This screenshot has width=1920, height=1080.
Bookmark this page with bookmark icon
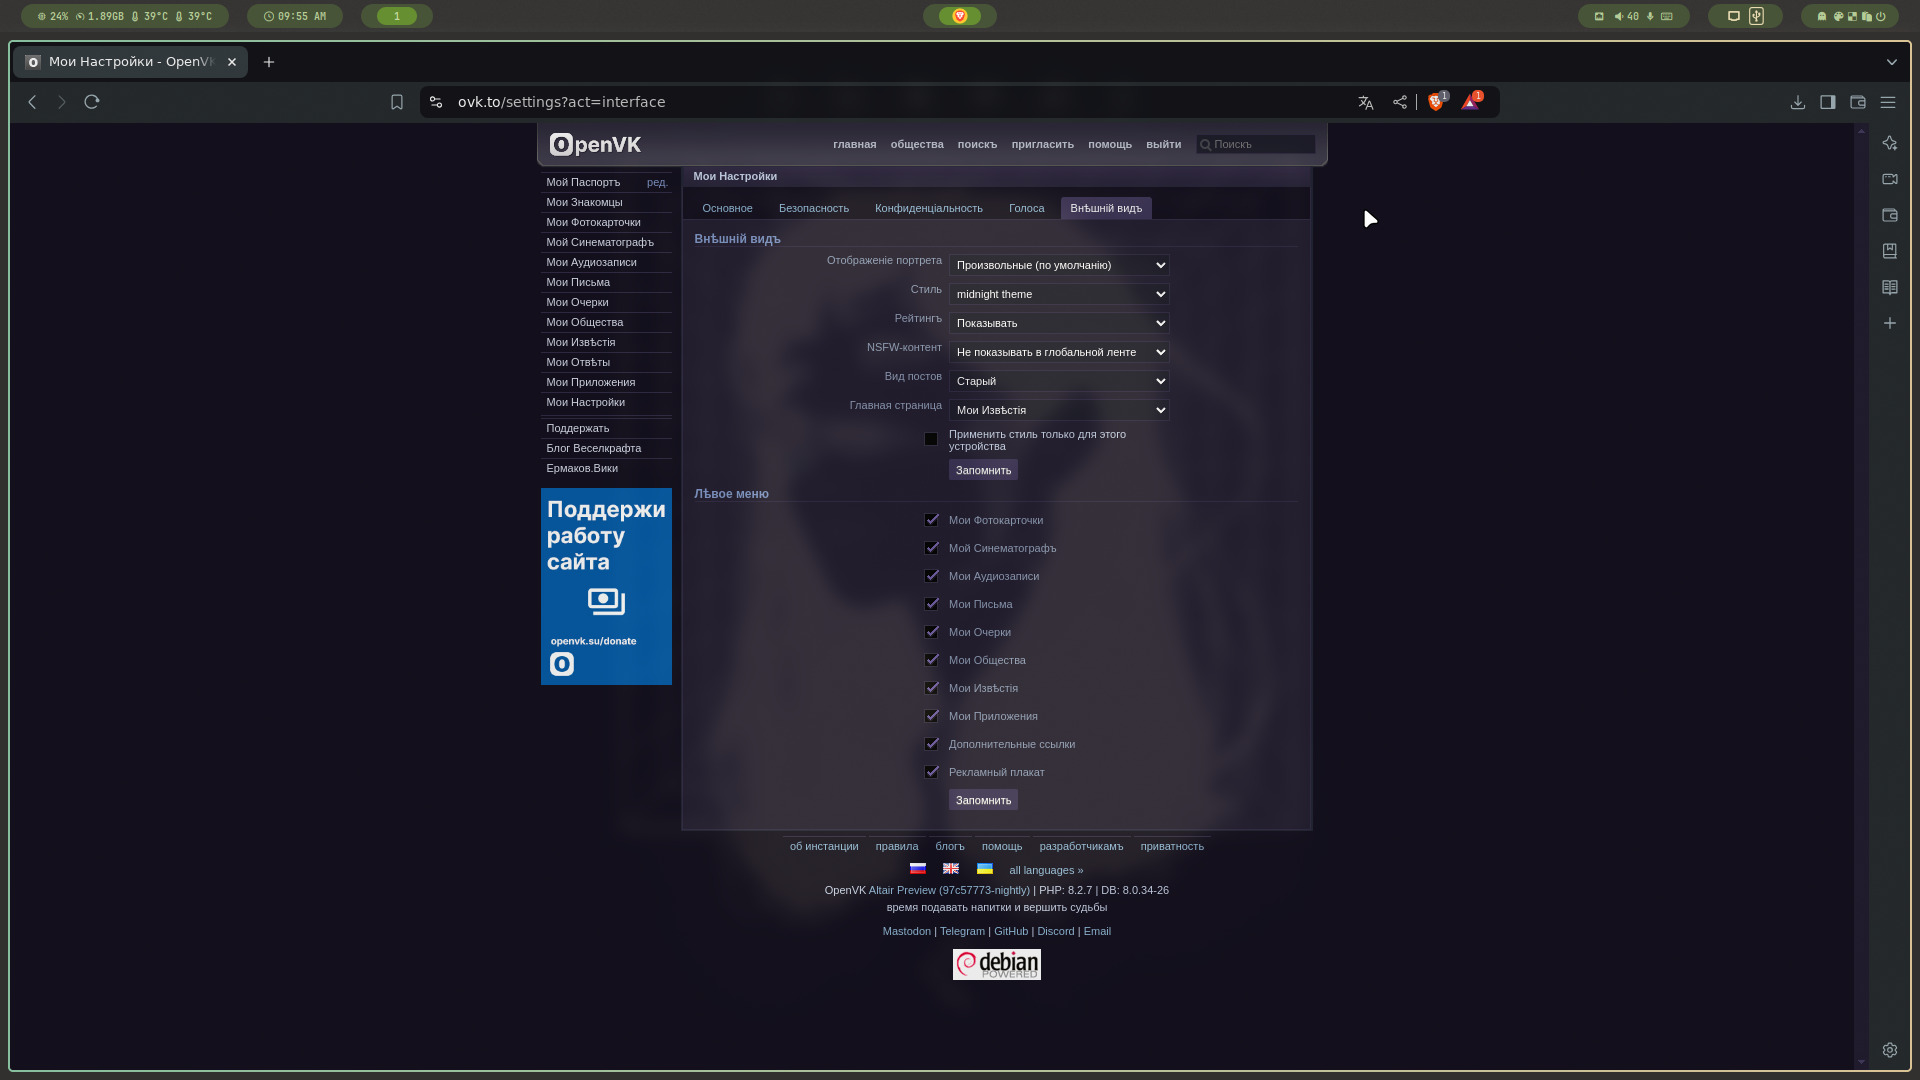click(x=397, y=102)
